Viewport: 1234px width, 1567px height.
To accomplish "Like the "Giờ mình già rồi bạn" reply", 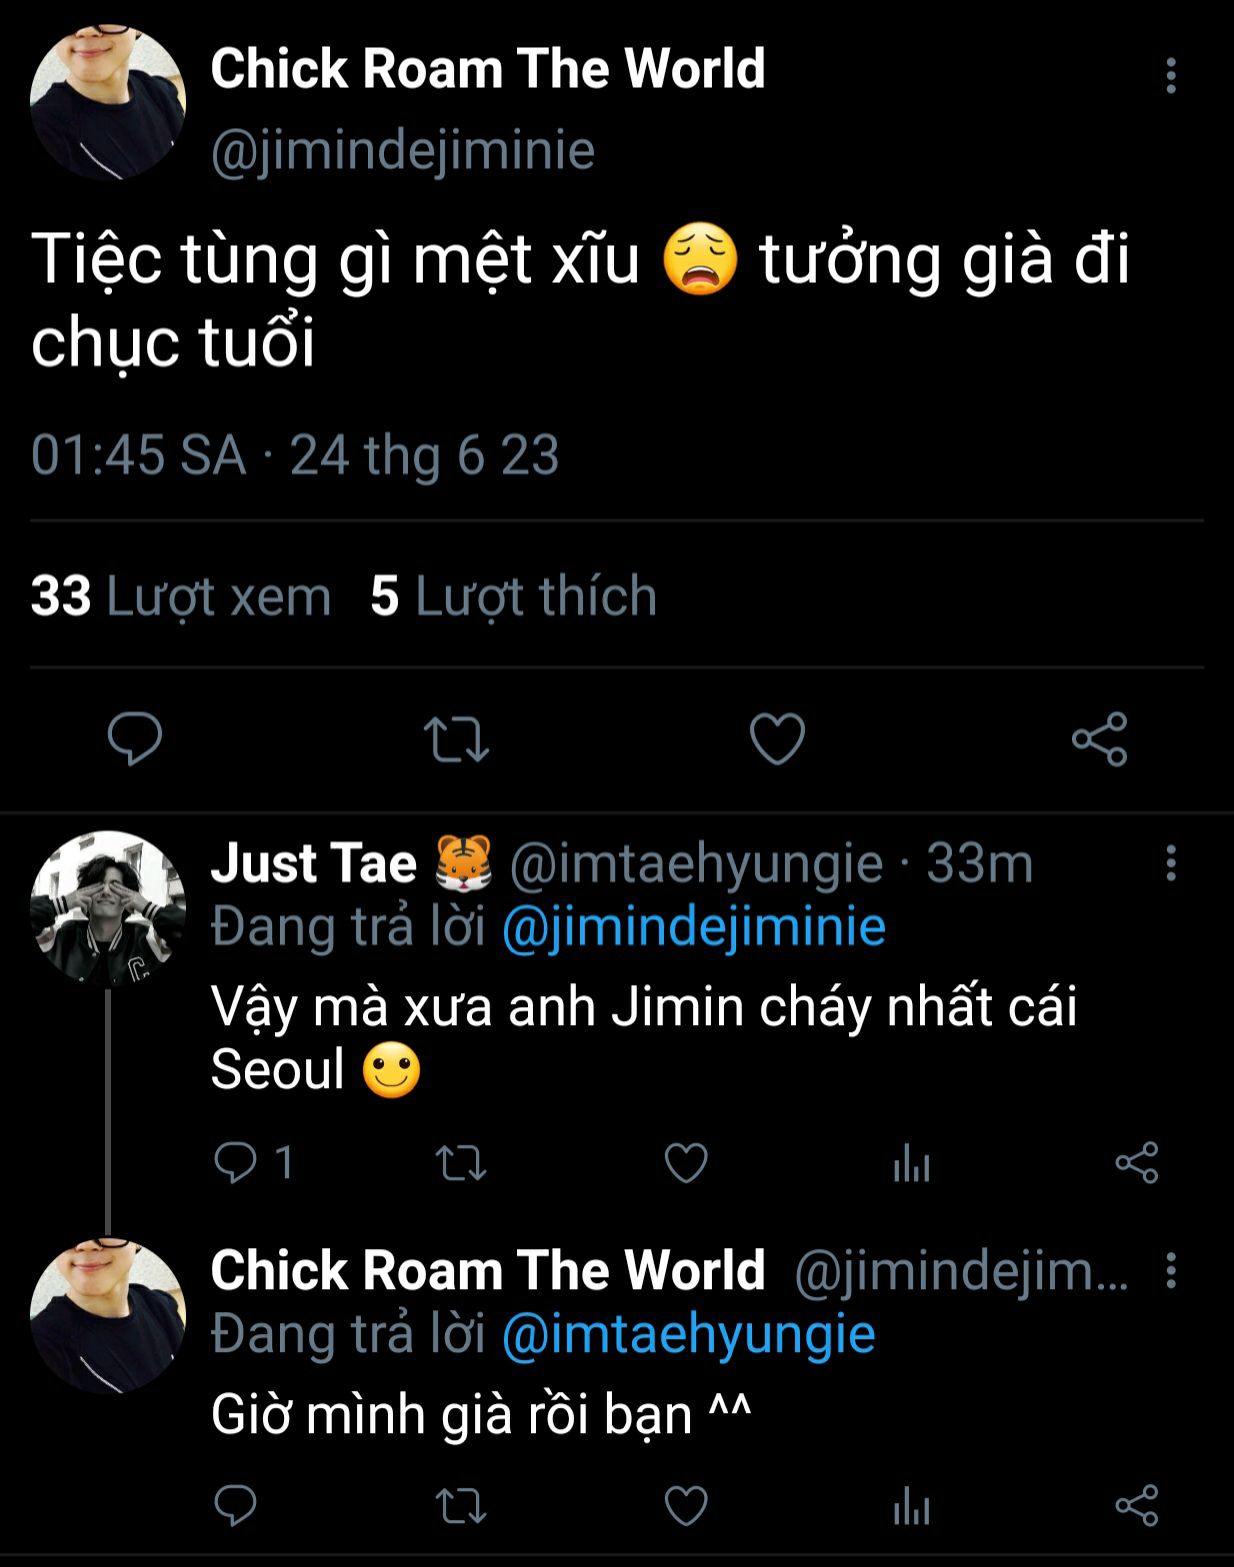I will (686, 1506).
